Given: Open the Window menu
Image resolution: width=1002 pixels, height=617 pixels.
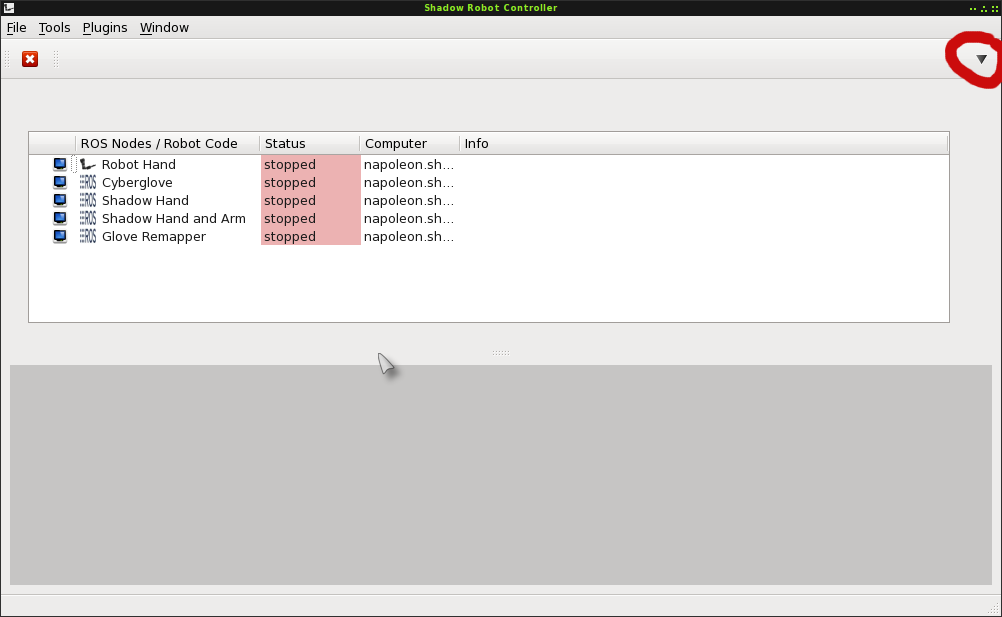Looking at the screenshot, I should [164, 27].
